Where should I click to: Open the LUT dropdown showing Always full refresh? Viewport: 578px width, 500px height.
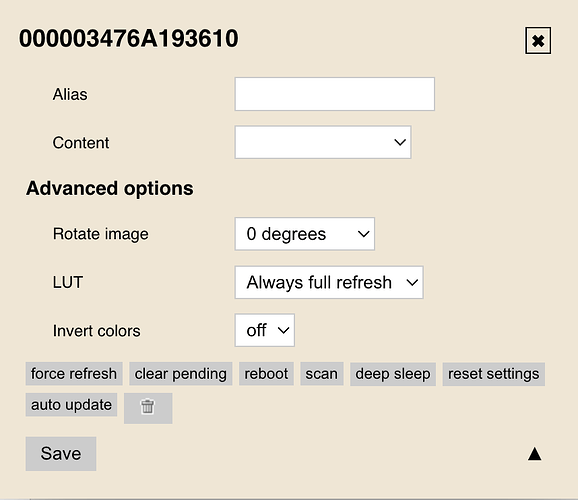coord(329,282)
